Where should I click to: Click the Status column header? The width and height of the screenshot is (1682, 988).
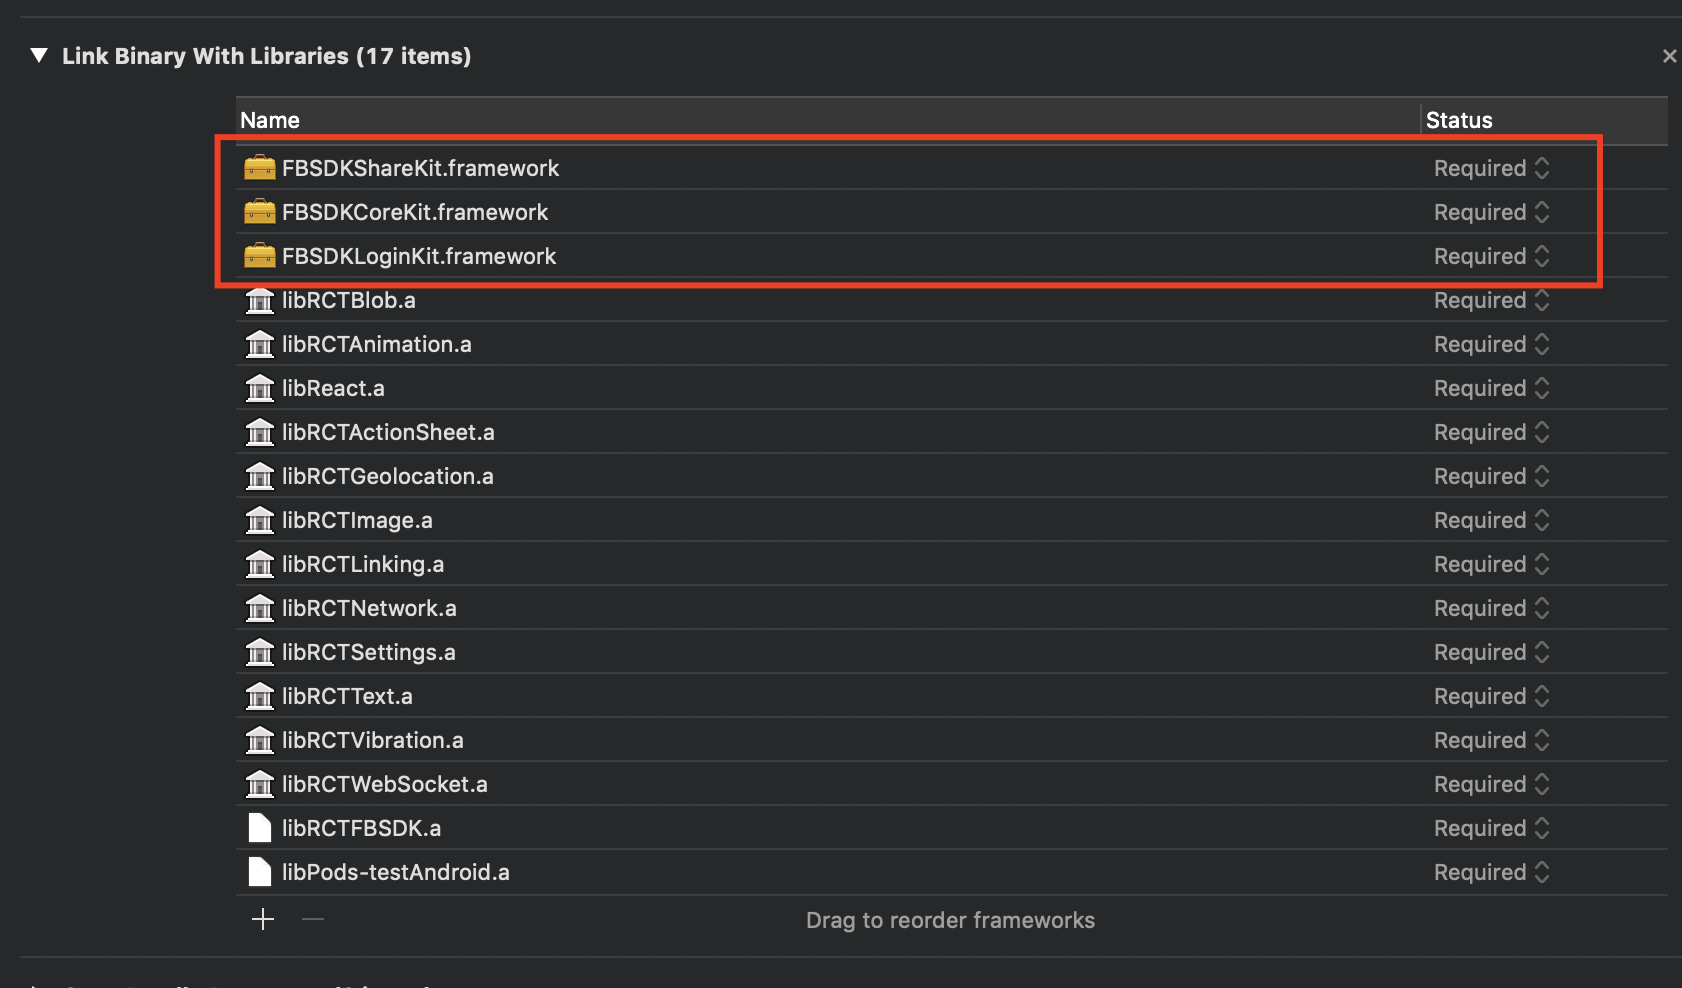[x=1459, y=119]
